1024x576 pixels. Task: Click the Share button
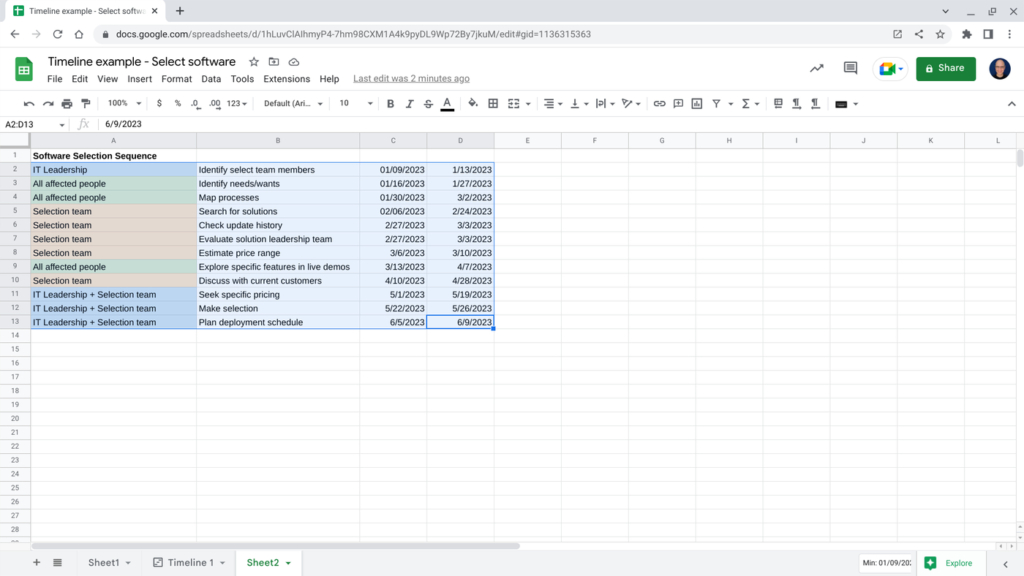[945, 69]
